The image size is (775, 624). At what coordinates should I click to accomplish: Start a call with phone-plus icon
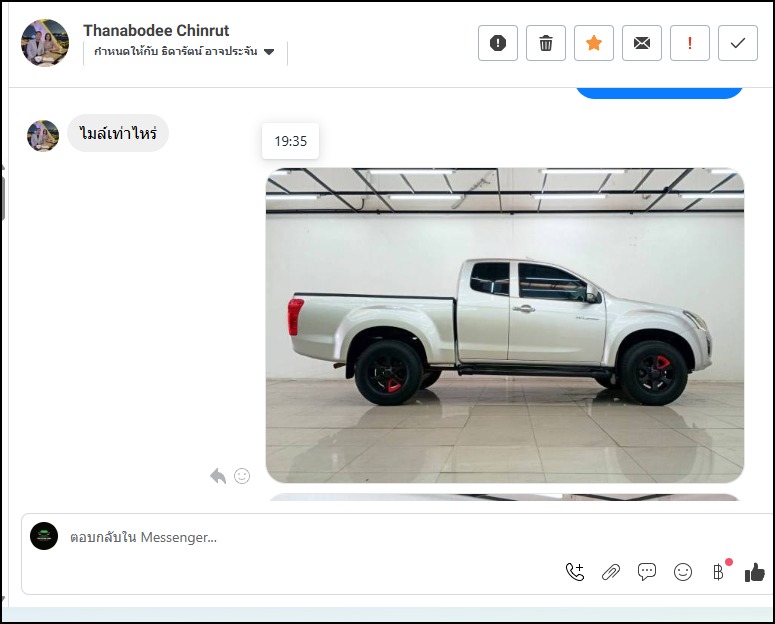click(x=575, y=572)
